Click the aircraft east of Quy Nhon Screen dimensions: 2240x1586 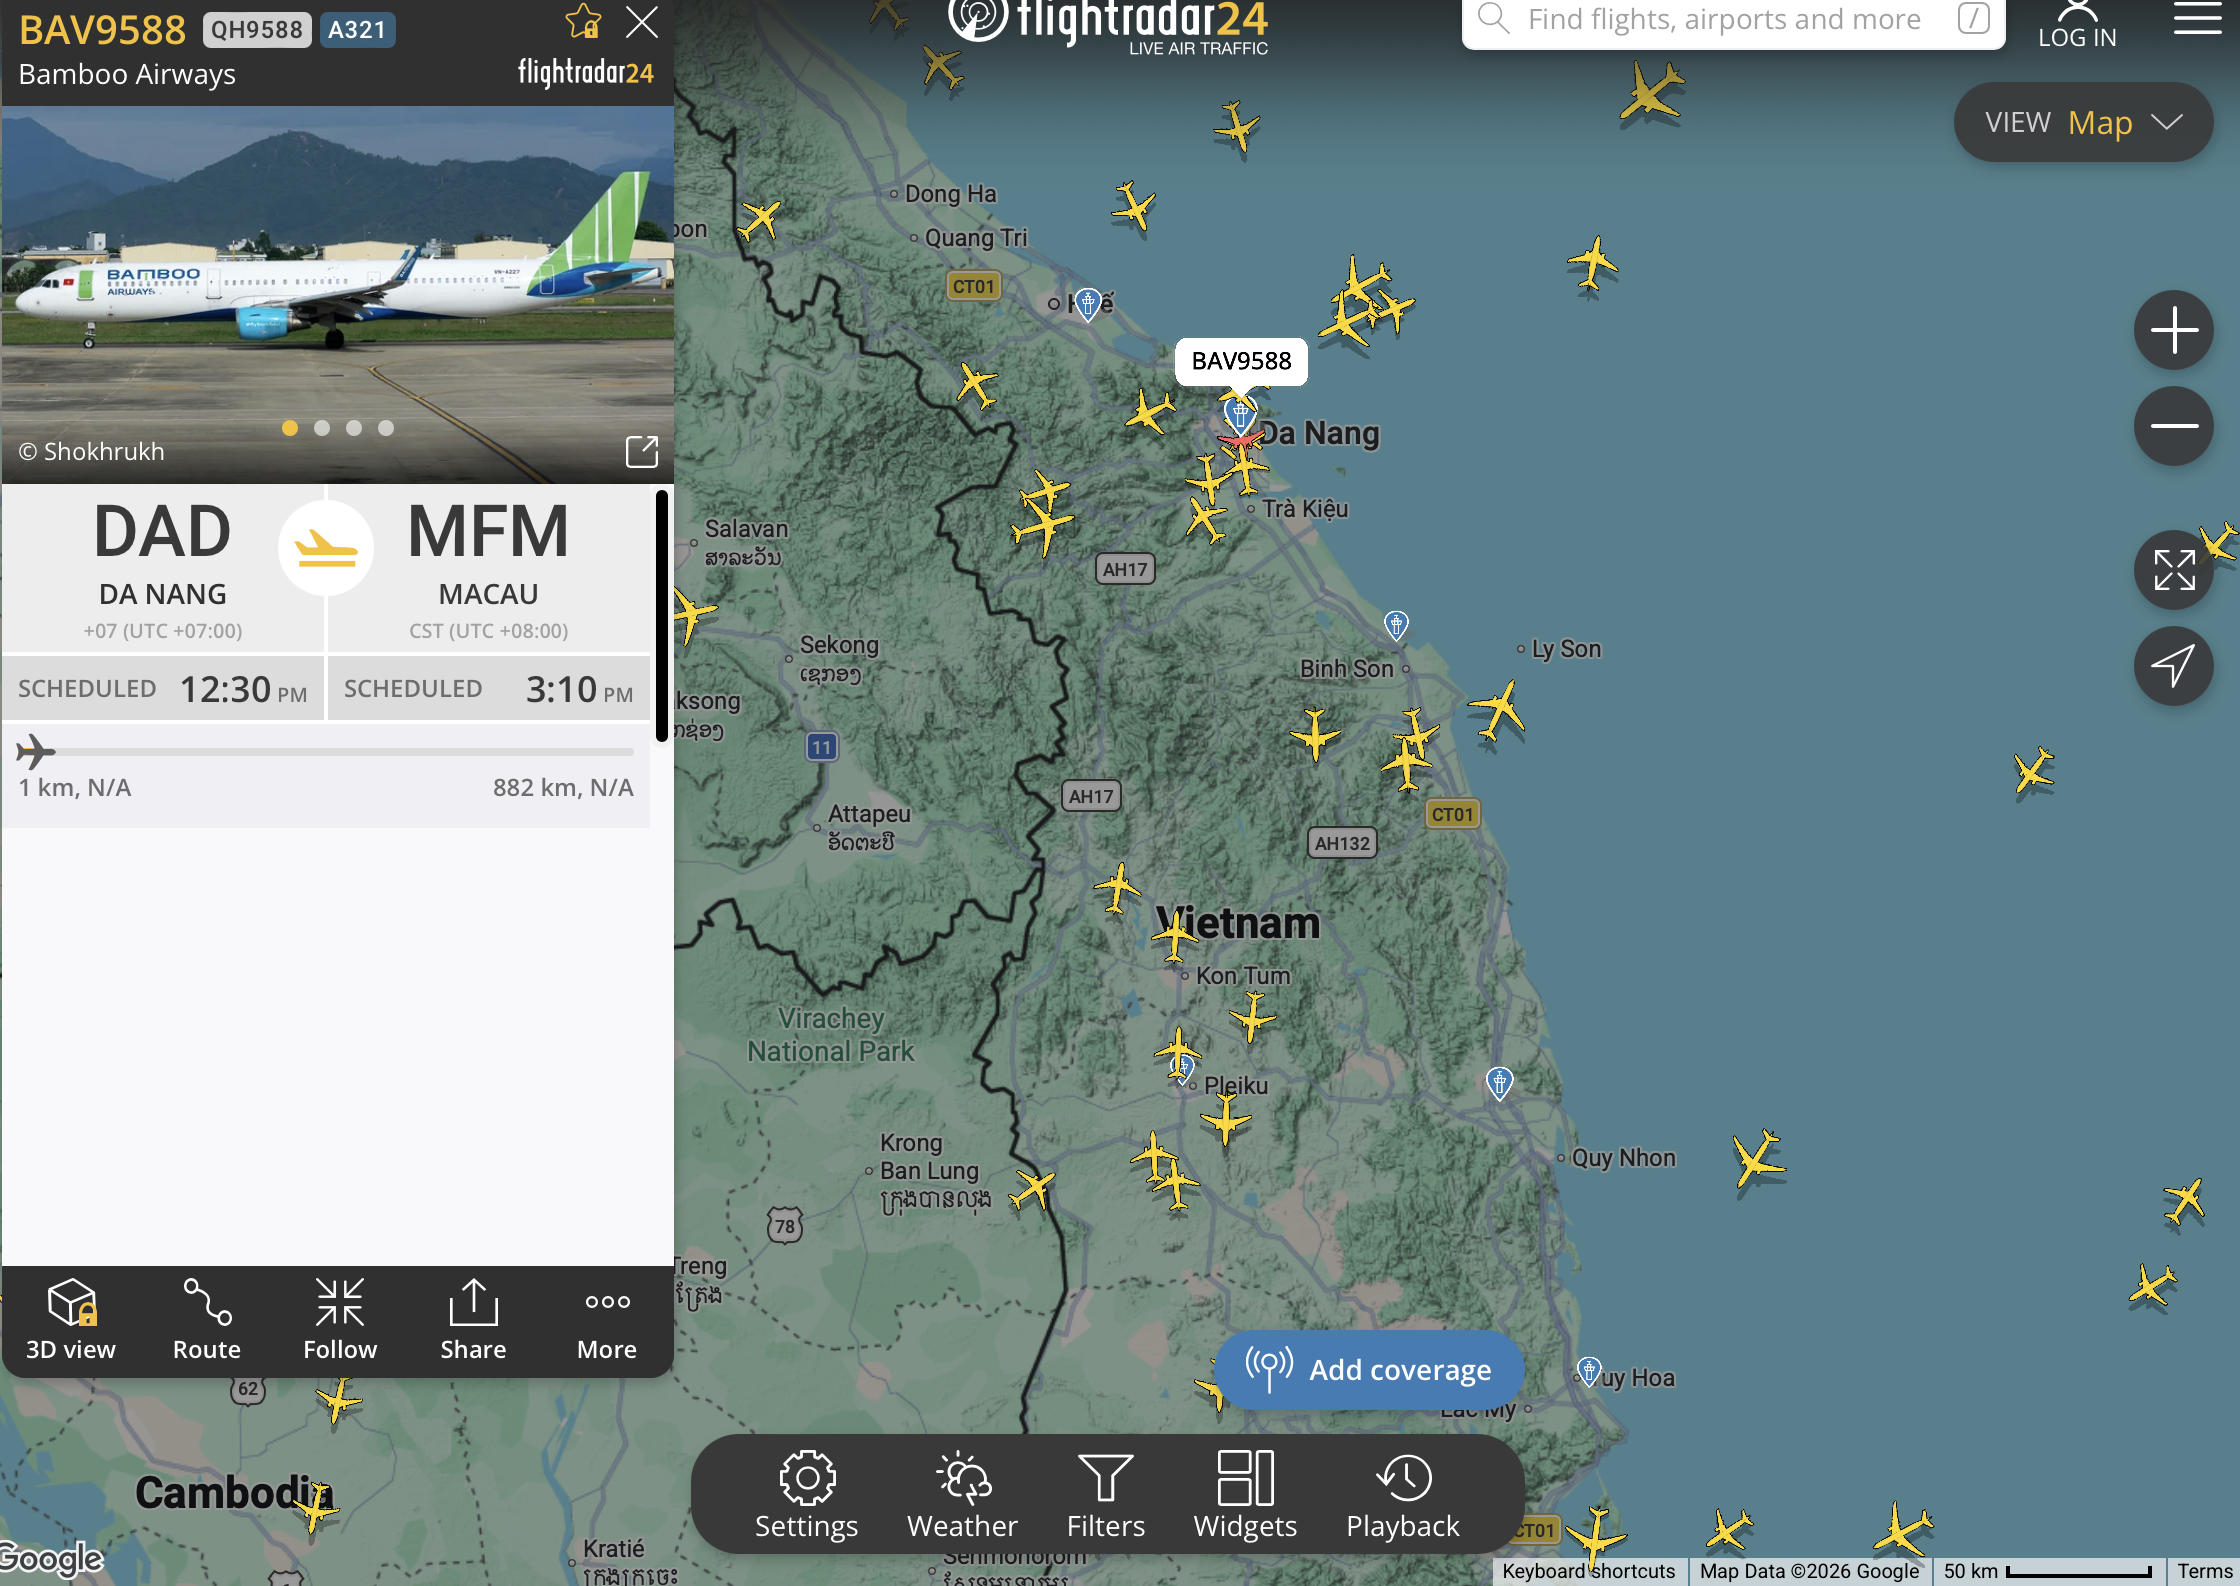pos(1759,1158)
